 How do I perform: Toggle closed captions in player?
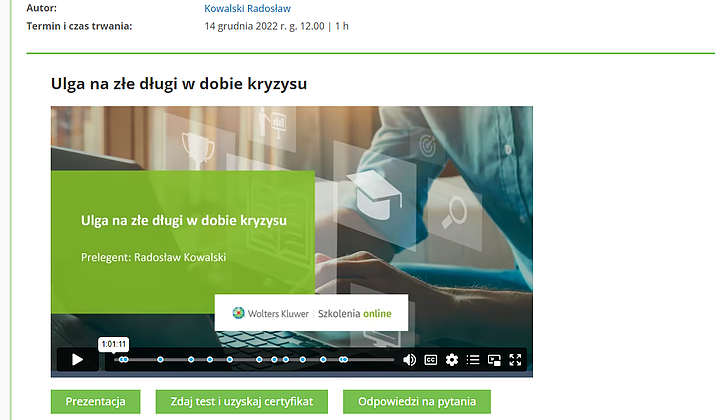click(431, 360)
